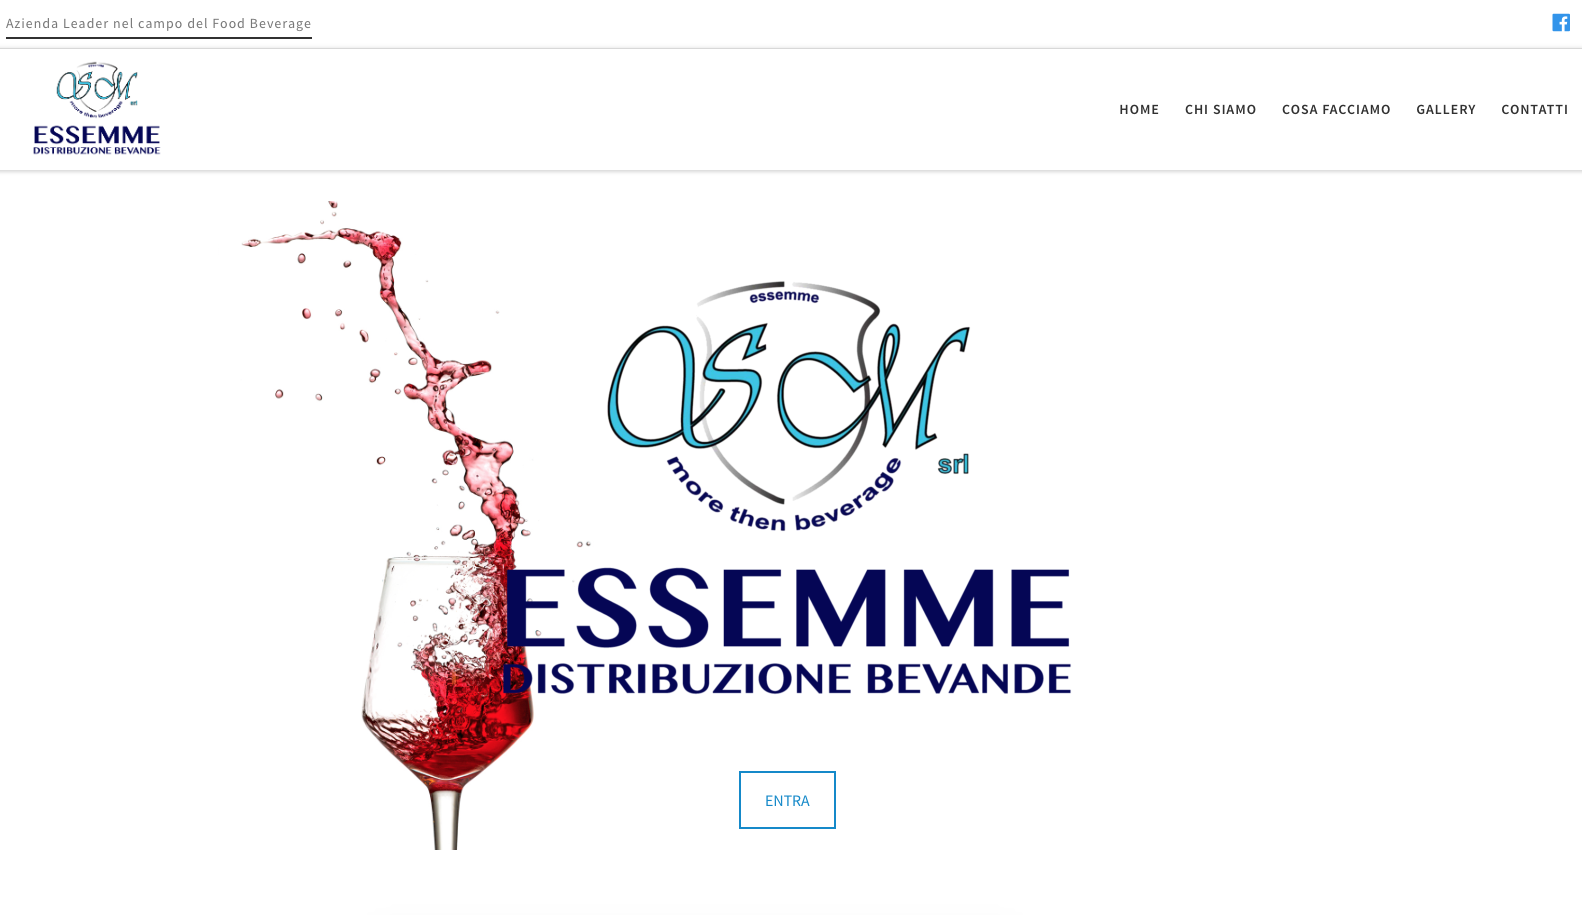
Task: Click the header ESSEMME wordmark
Action: point(97,135)
